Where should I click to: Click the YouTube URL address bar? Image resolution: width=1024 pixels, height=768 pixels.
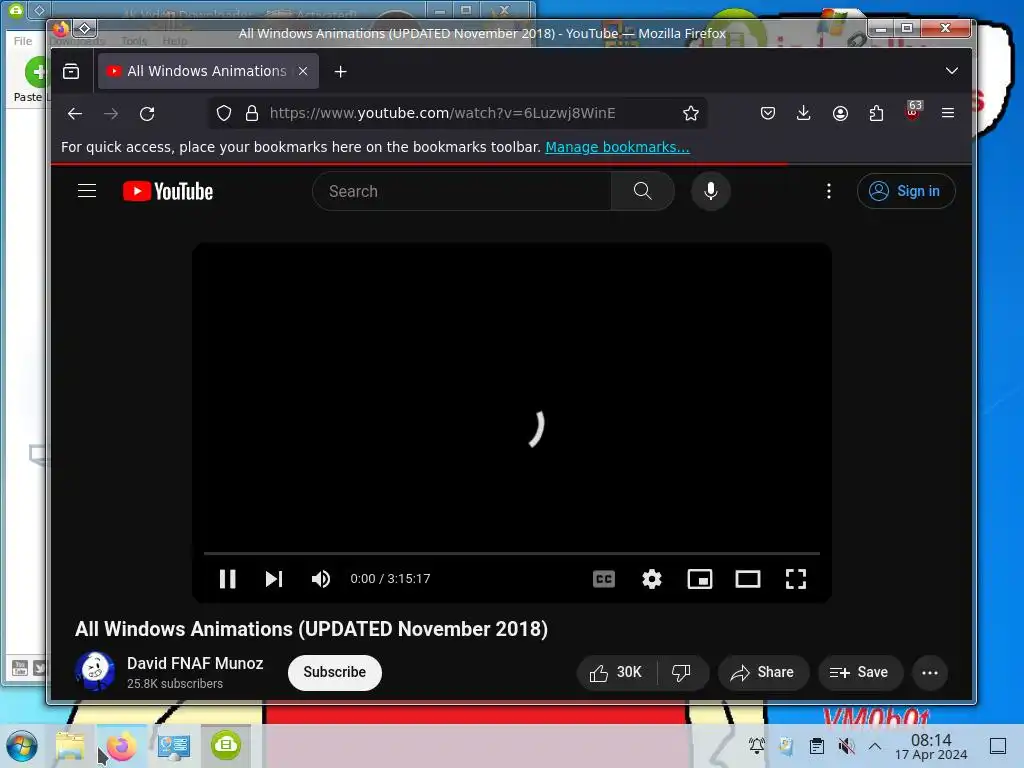tap(443, 114)
